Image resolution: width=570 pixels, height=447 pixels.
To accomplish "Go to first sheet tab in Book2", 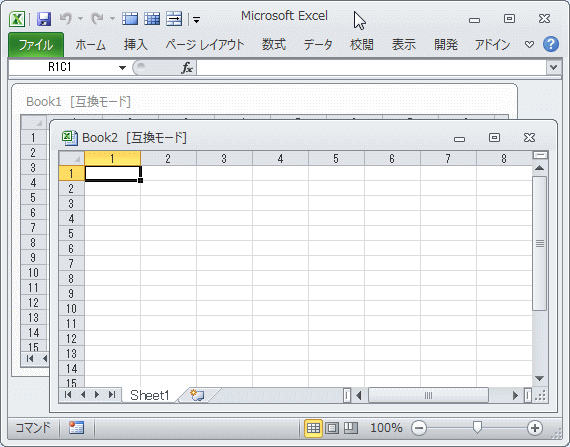I will tap(68, 395).
